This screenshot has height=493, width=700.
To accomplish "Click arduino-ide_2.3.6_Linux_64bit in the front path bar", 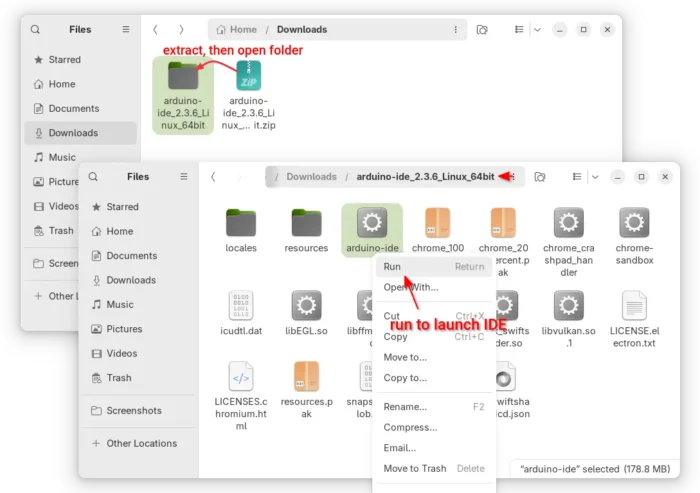I will coord(425,177).
